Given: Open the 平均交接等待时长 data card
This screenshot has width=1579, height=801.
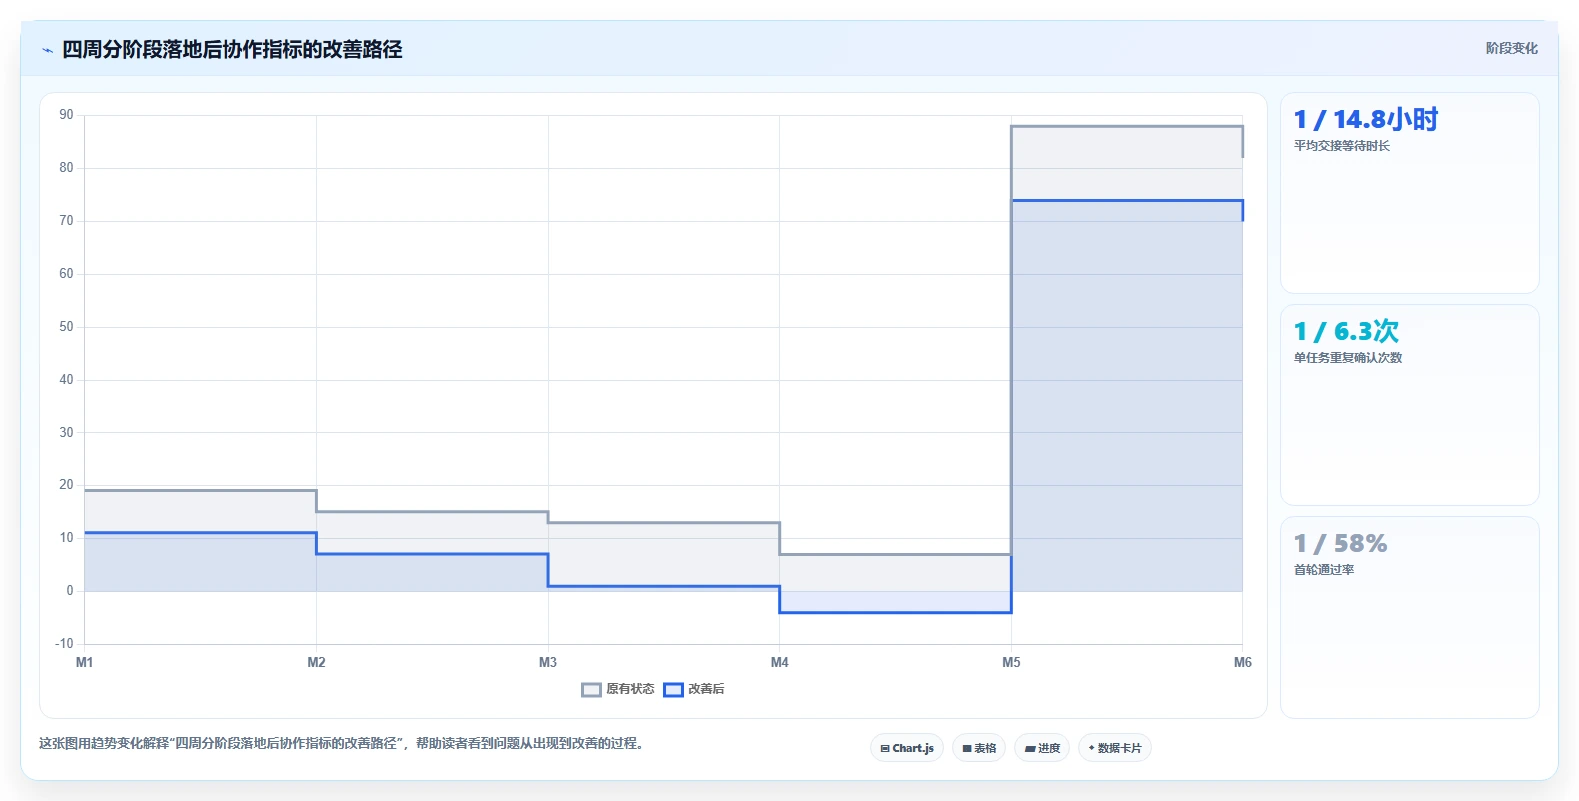Looking at the screenshot, I should (x=1410, y=193).
